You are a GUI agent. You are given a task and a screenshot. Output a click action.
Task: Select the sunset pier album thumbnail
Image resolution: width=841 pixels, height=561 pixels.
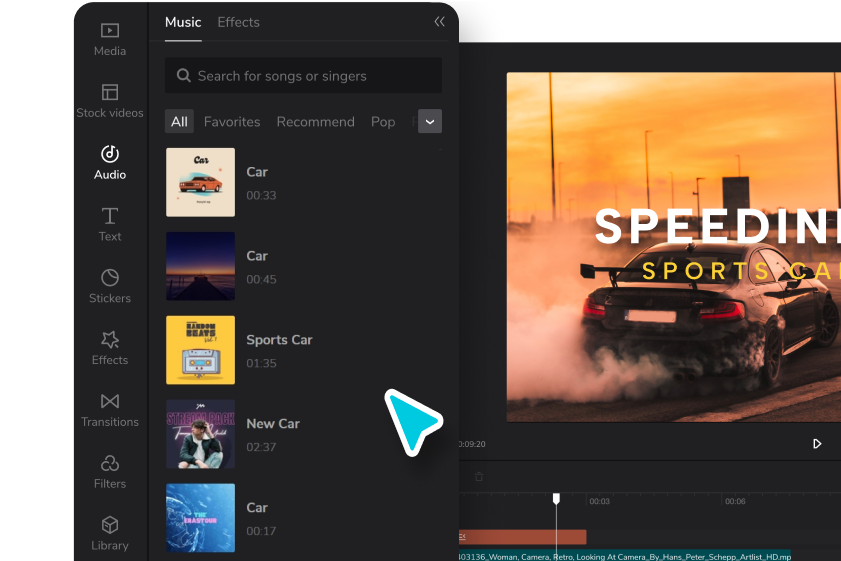click(201, 266)
